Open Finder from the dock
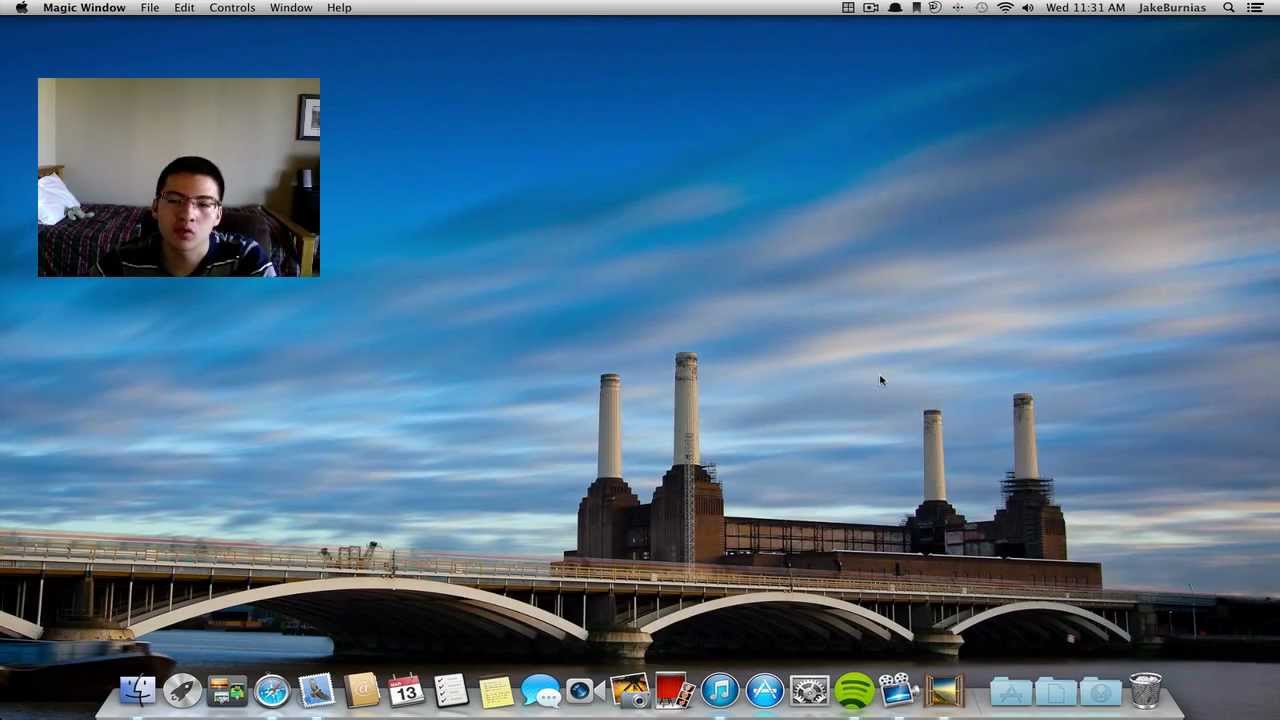 (x=137, y=690)
